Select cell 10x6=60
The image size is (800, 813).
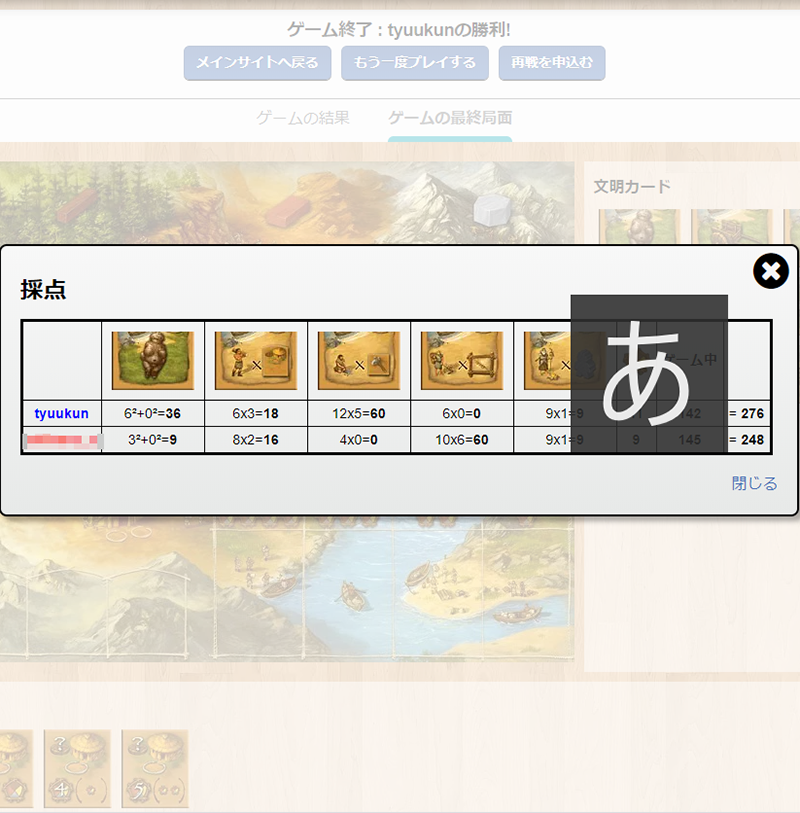[x=462, y=440]
